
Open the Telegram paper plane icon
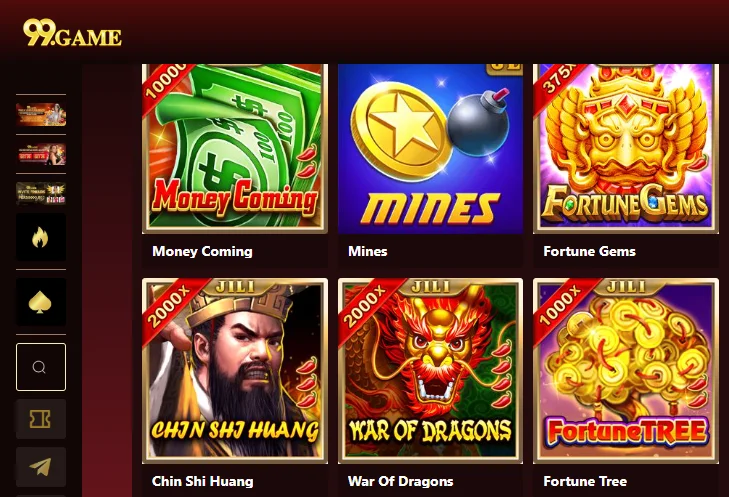coord(41,467)
